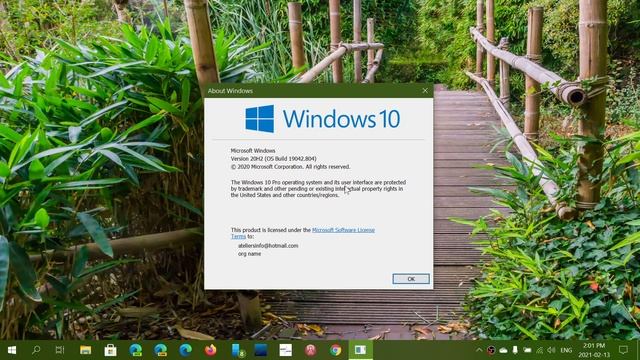Click 'This product is licensed under the' text
Image resolution: width=640 pixels, height=360 pixels.
271,230
